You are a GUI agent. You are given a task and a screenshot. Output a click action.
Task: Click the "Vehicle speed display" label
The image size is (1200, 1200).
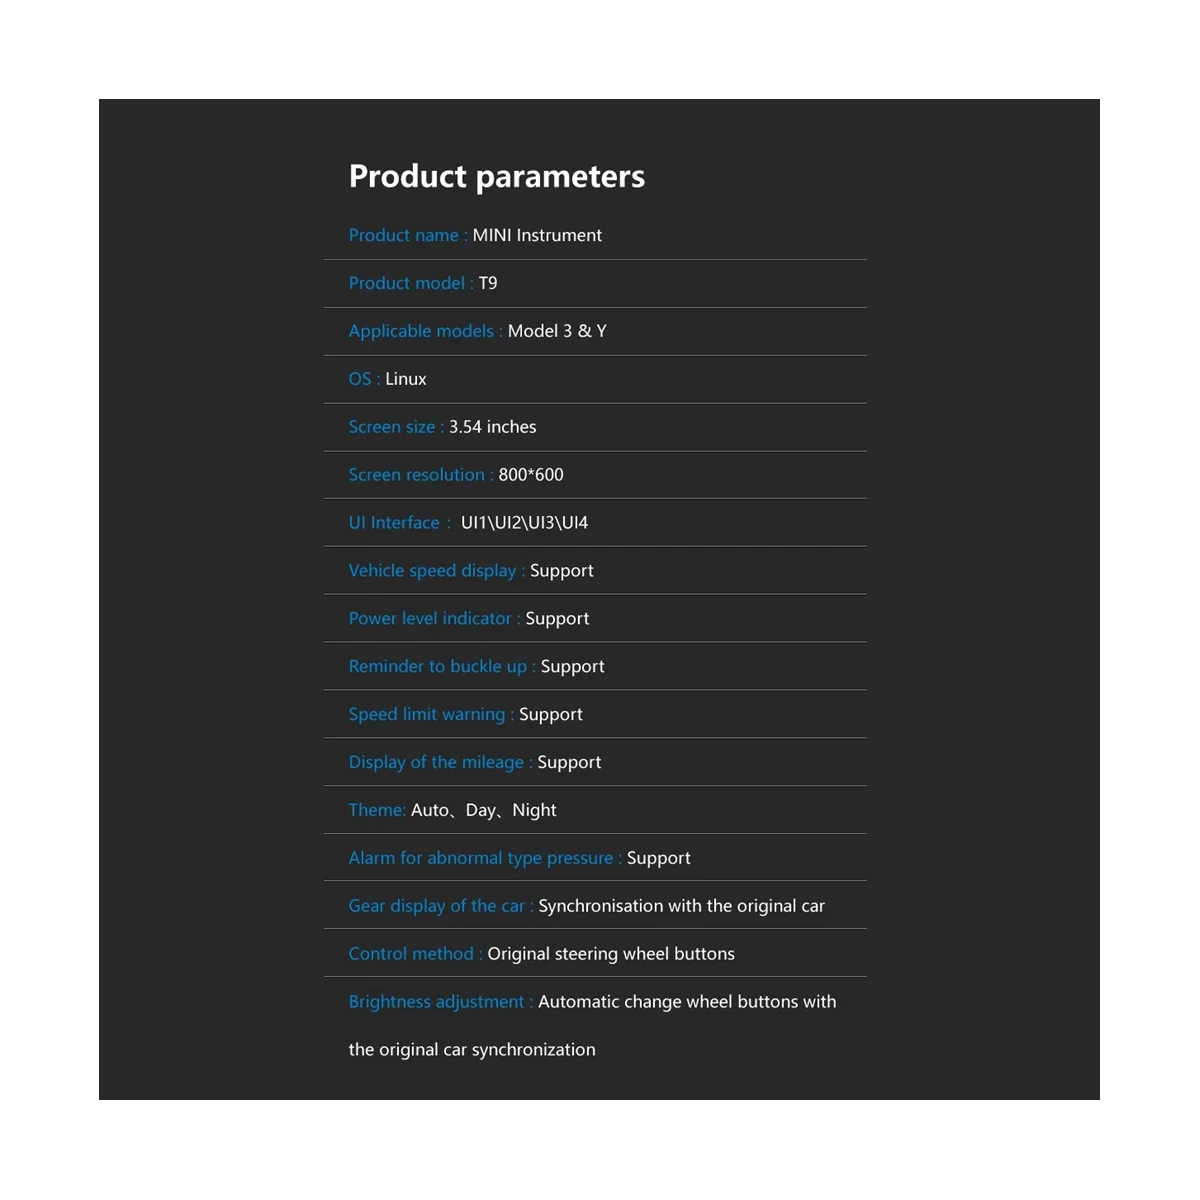[432, 571]
